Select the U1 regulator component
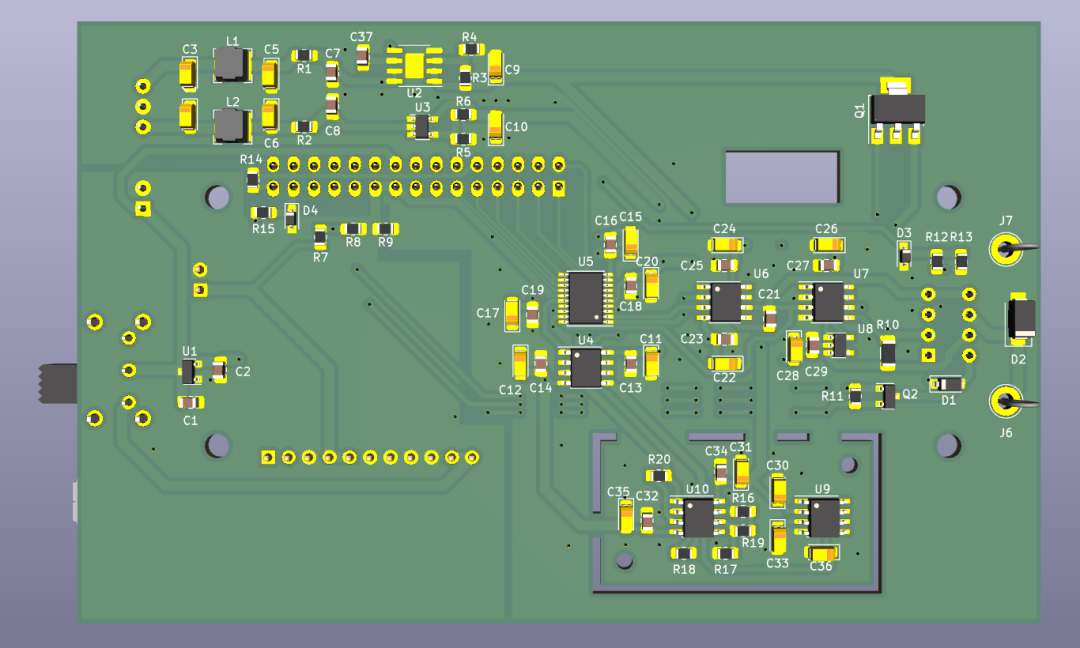1080x648 pixels. 189,372
